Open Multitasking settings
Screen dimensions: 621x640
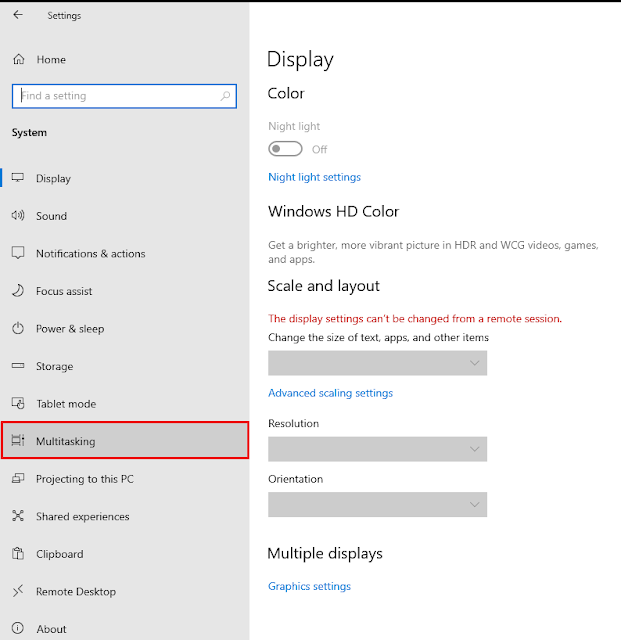pyautogui.click(x=125, y=440)
